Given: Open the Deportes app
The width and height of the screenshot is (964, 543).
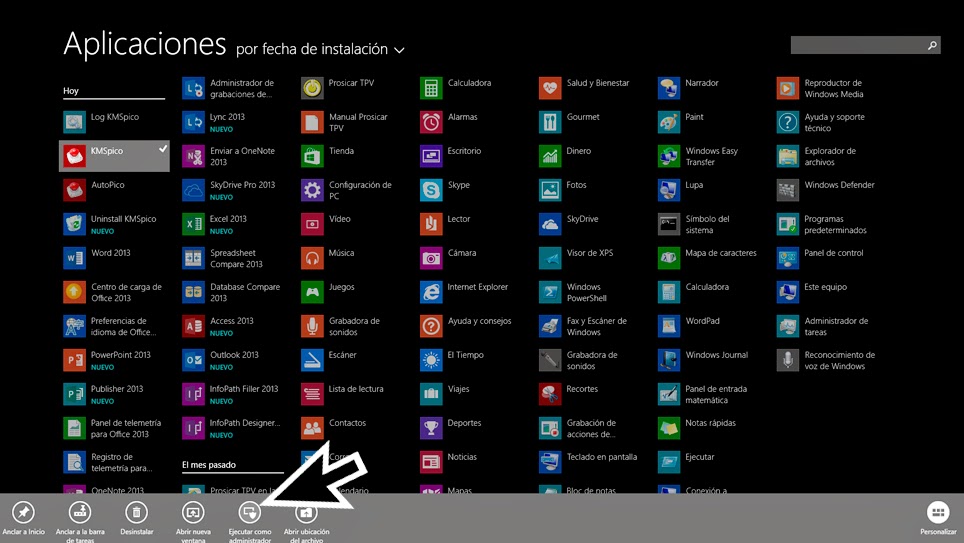Looking at the screenshot, I should click(x=451, y=427).
